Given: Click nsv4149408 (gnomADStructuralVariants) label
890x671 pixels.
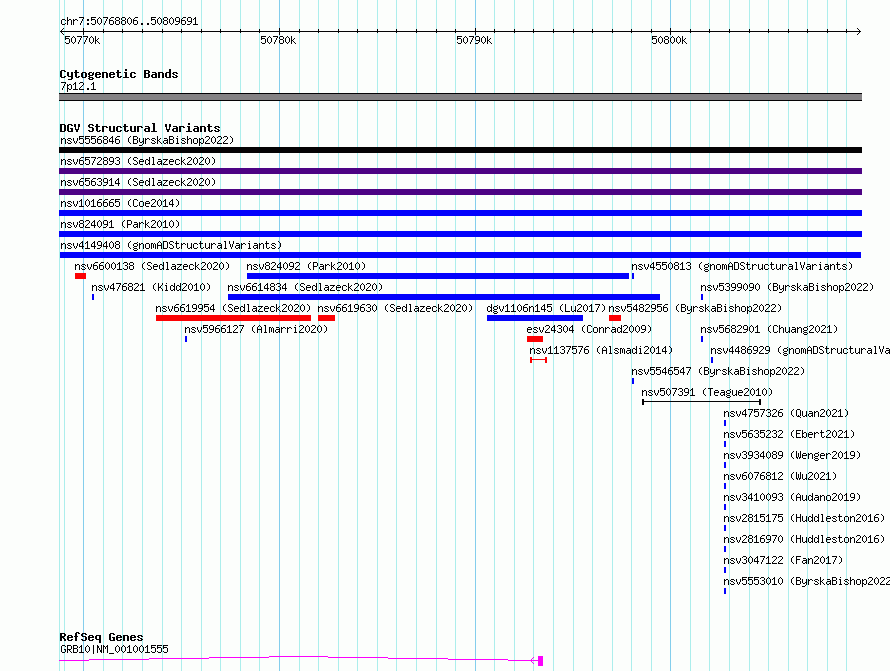Looking at the screenshot, I should pos(171,245).
